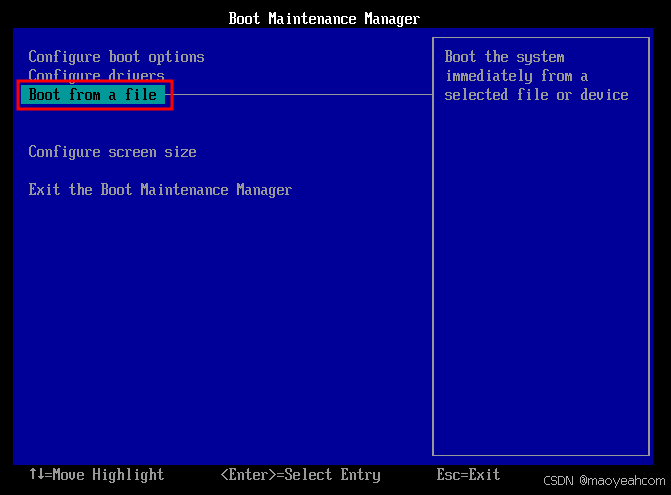The image size is (671, 495).
Task: Select Configure boot options entry
Action: (116, 57)
